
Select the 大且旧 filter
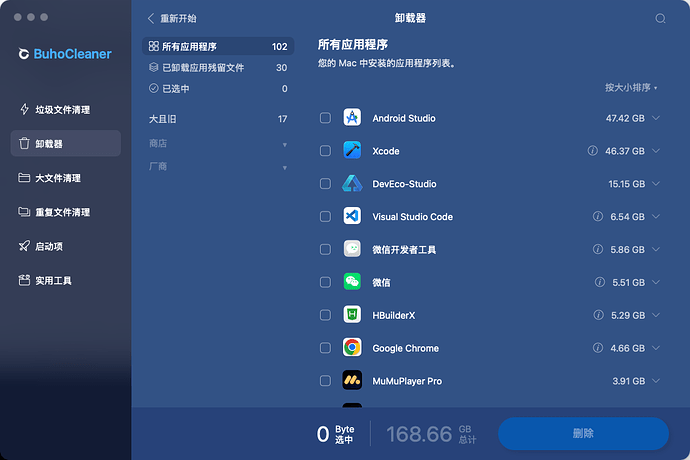(218, 119)
